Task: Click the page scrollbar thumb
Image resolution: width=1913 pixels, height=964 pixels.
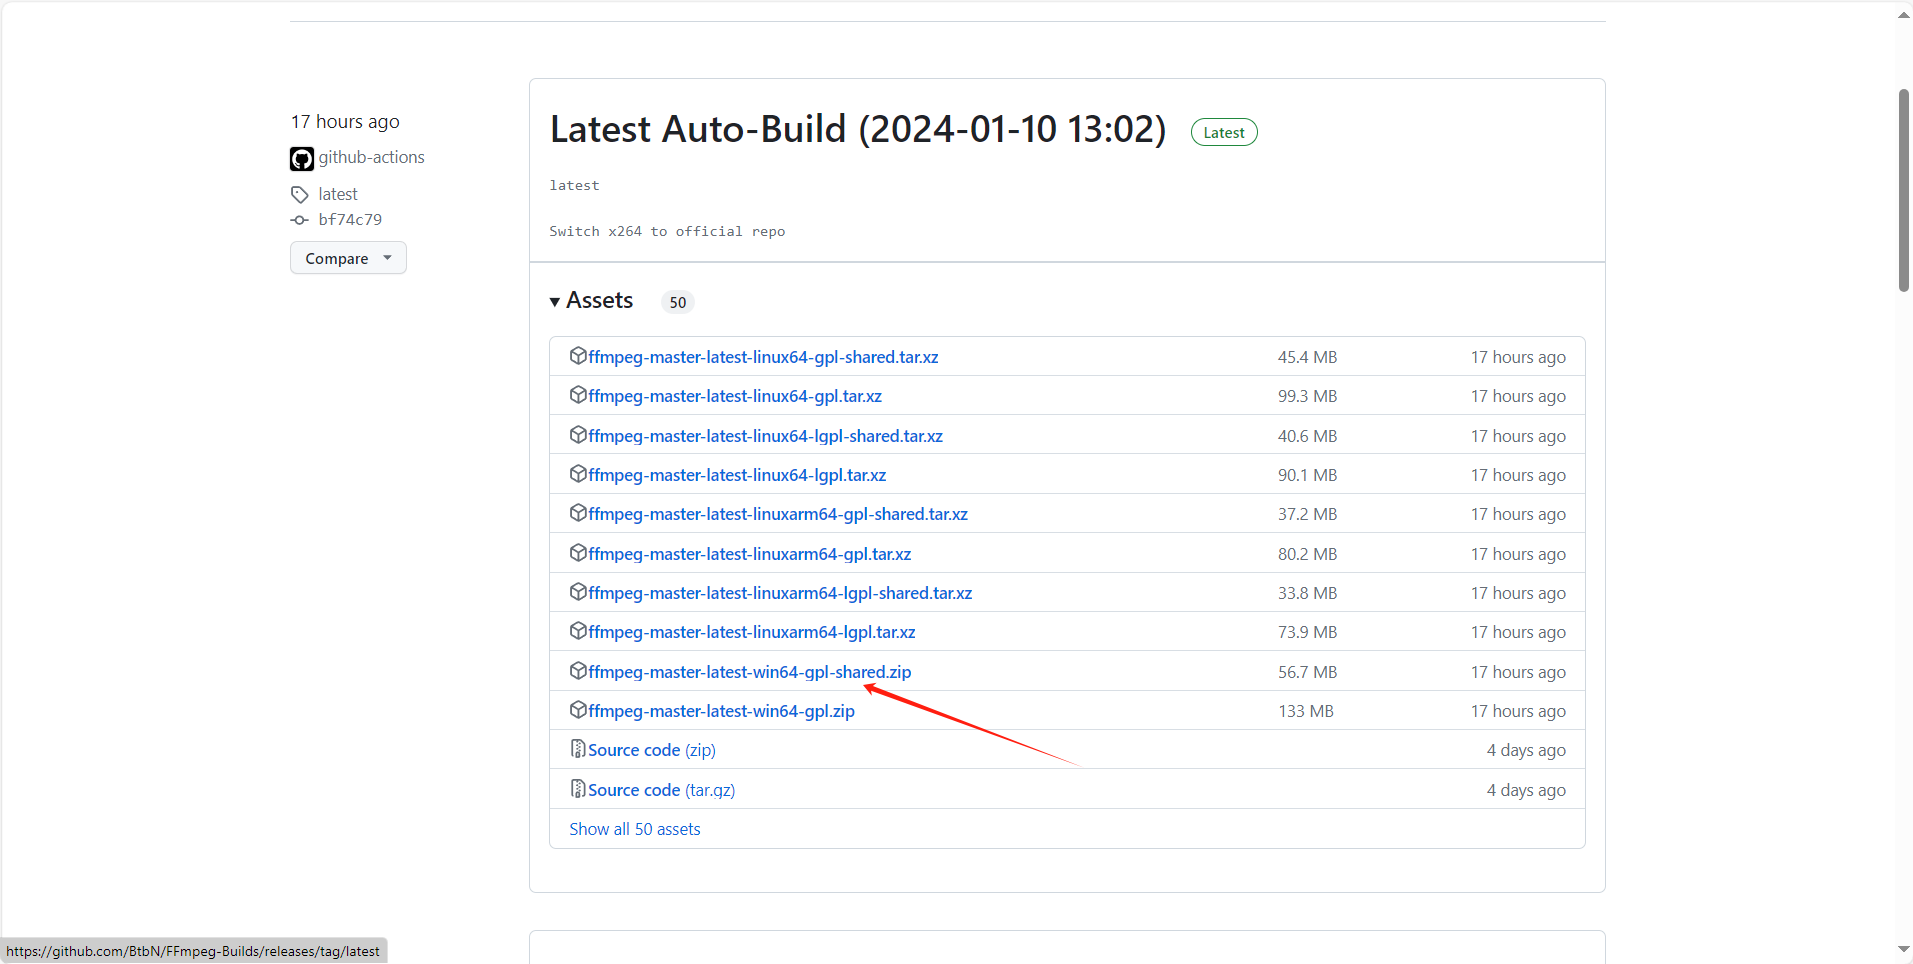Action: (1904, 190)
